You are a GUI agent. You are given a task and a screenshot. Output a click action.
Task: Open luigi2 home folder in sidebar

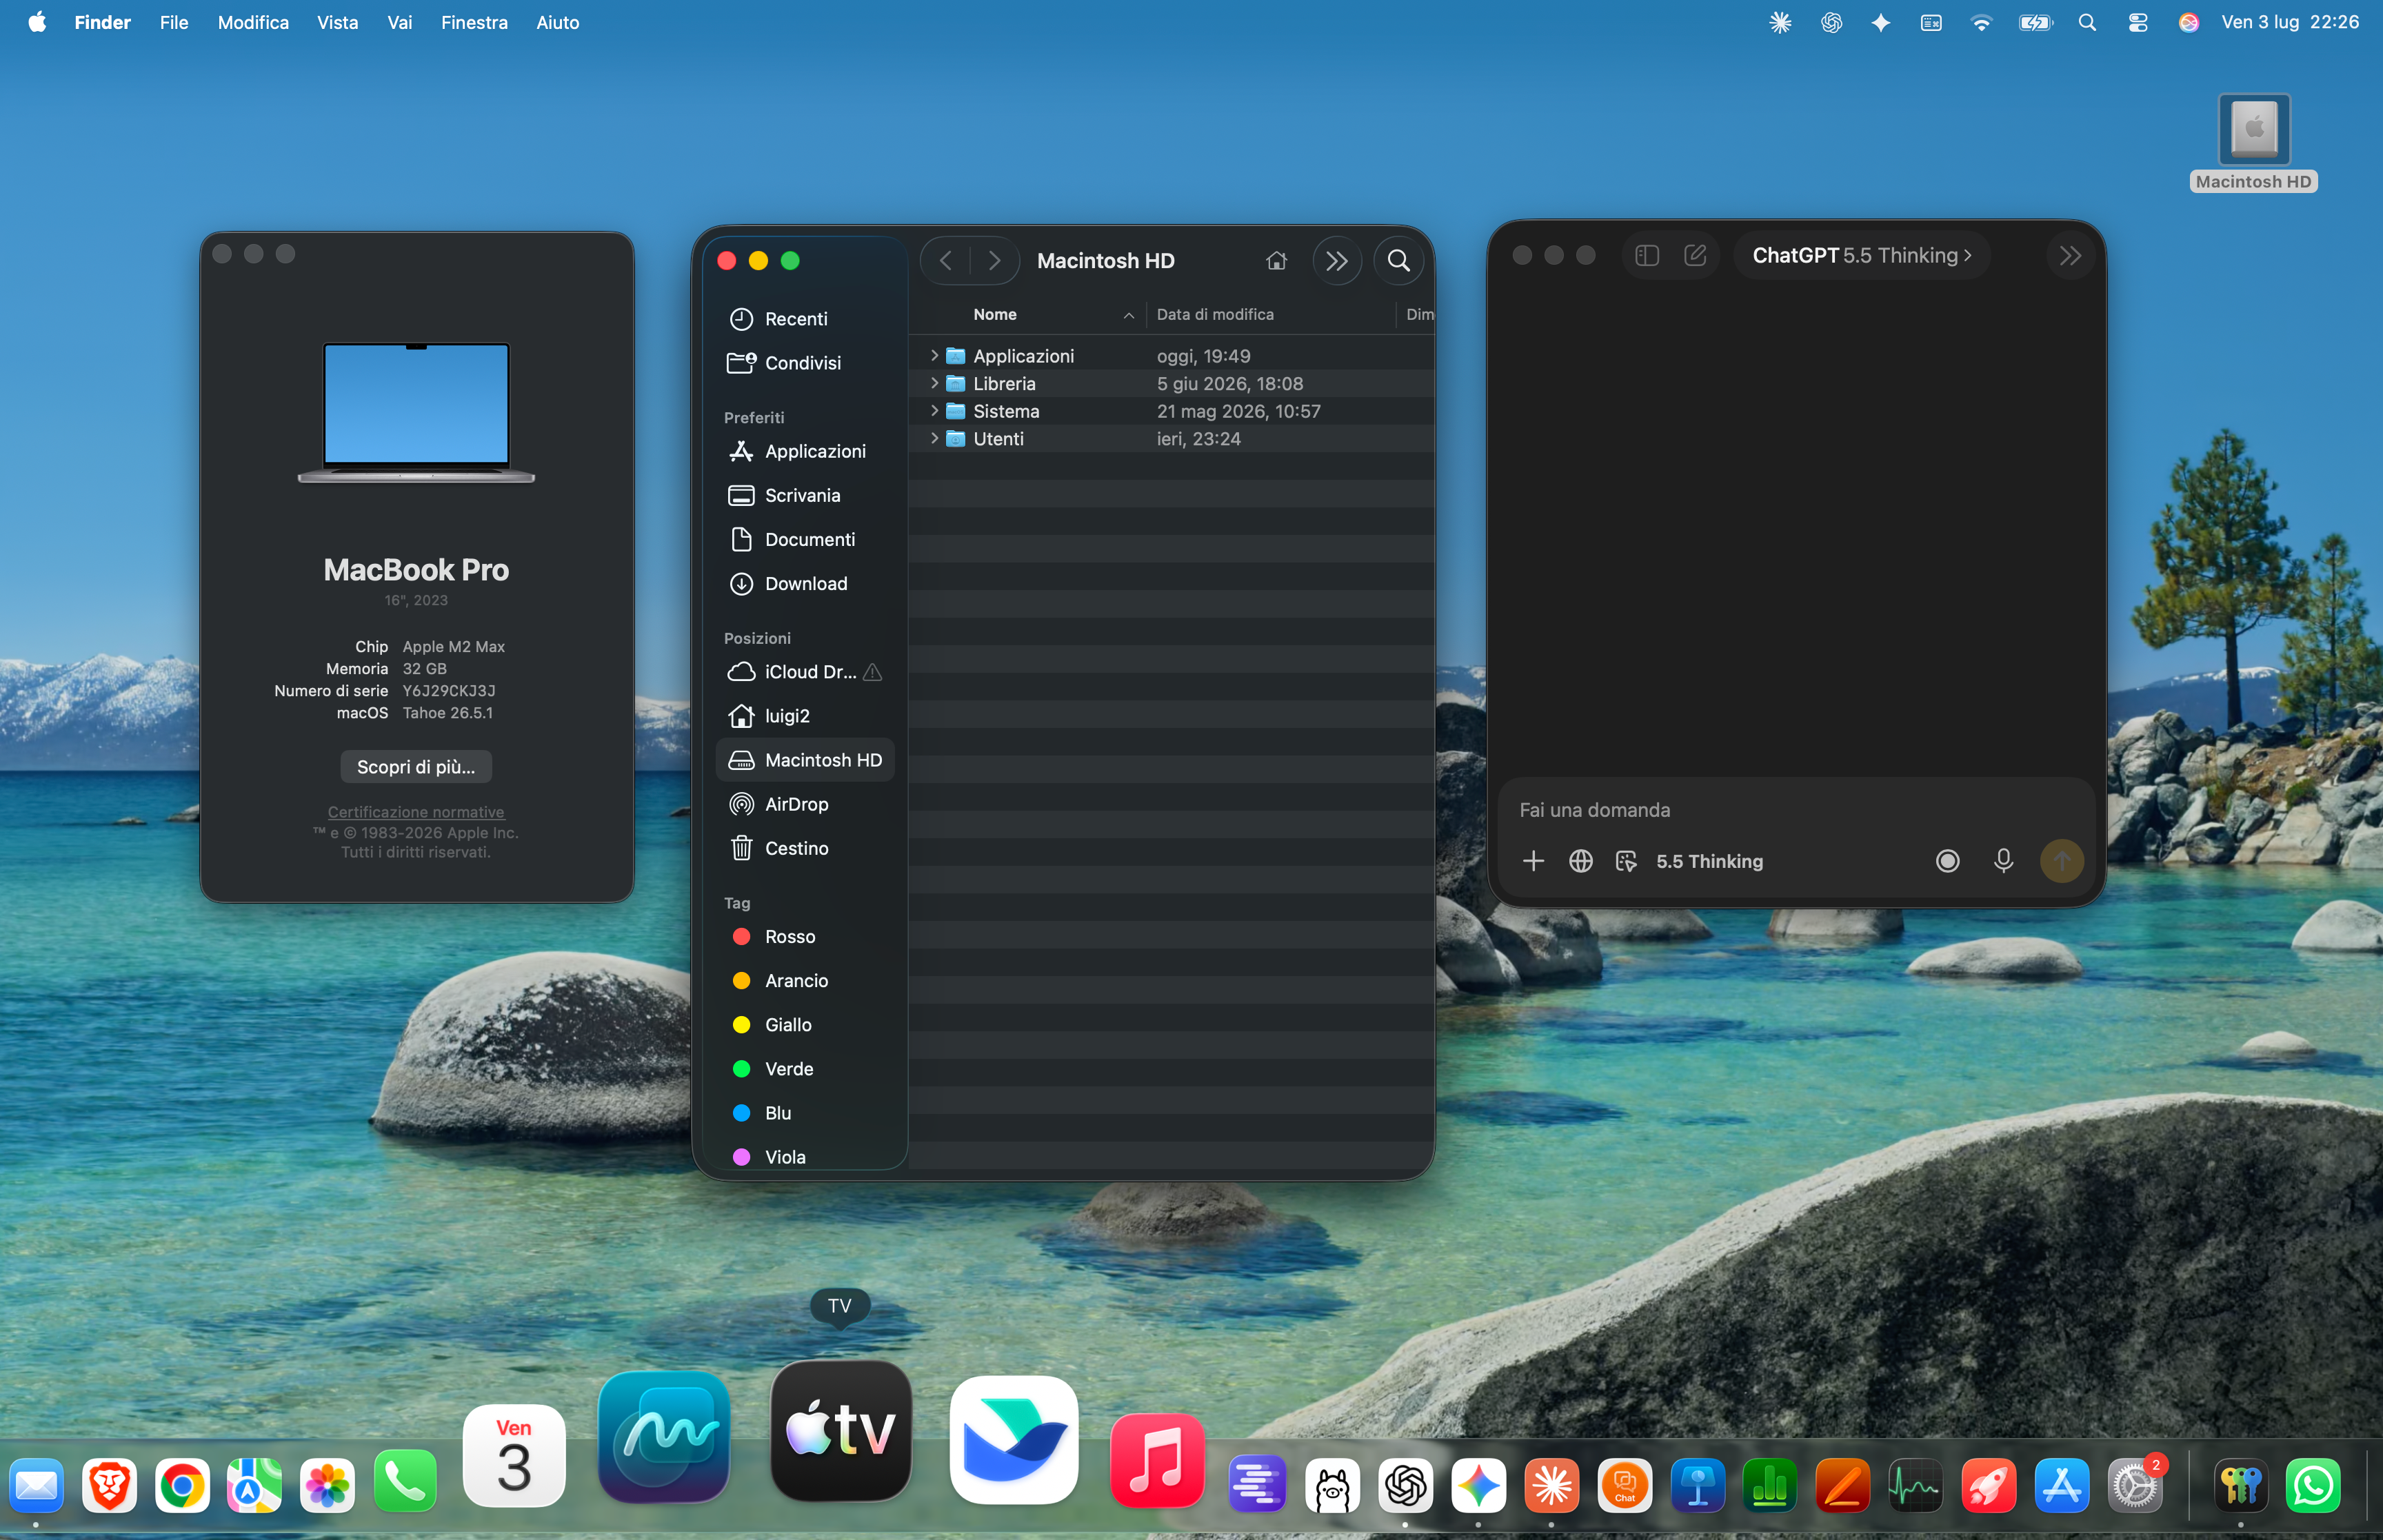coord(805,716)
